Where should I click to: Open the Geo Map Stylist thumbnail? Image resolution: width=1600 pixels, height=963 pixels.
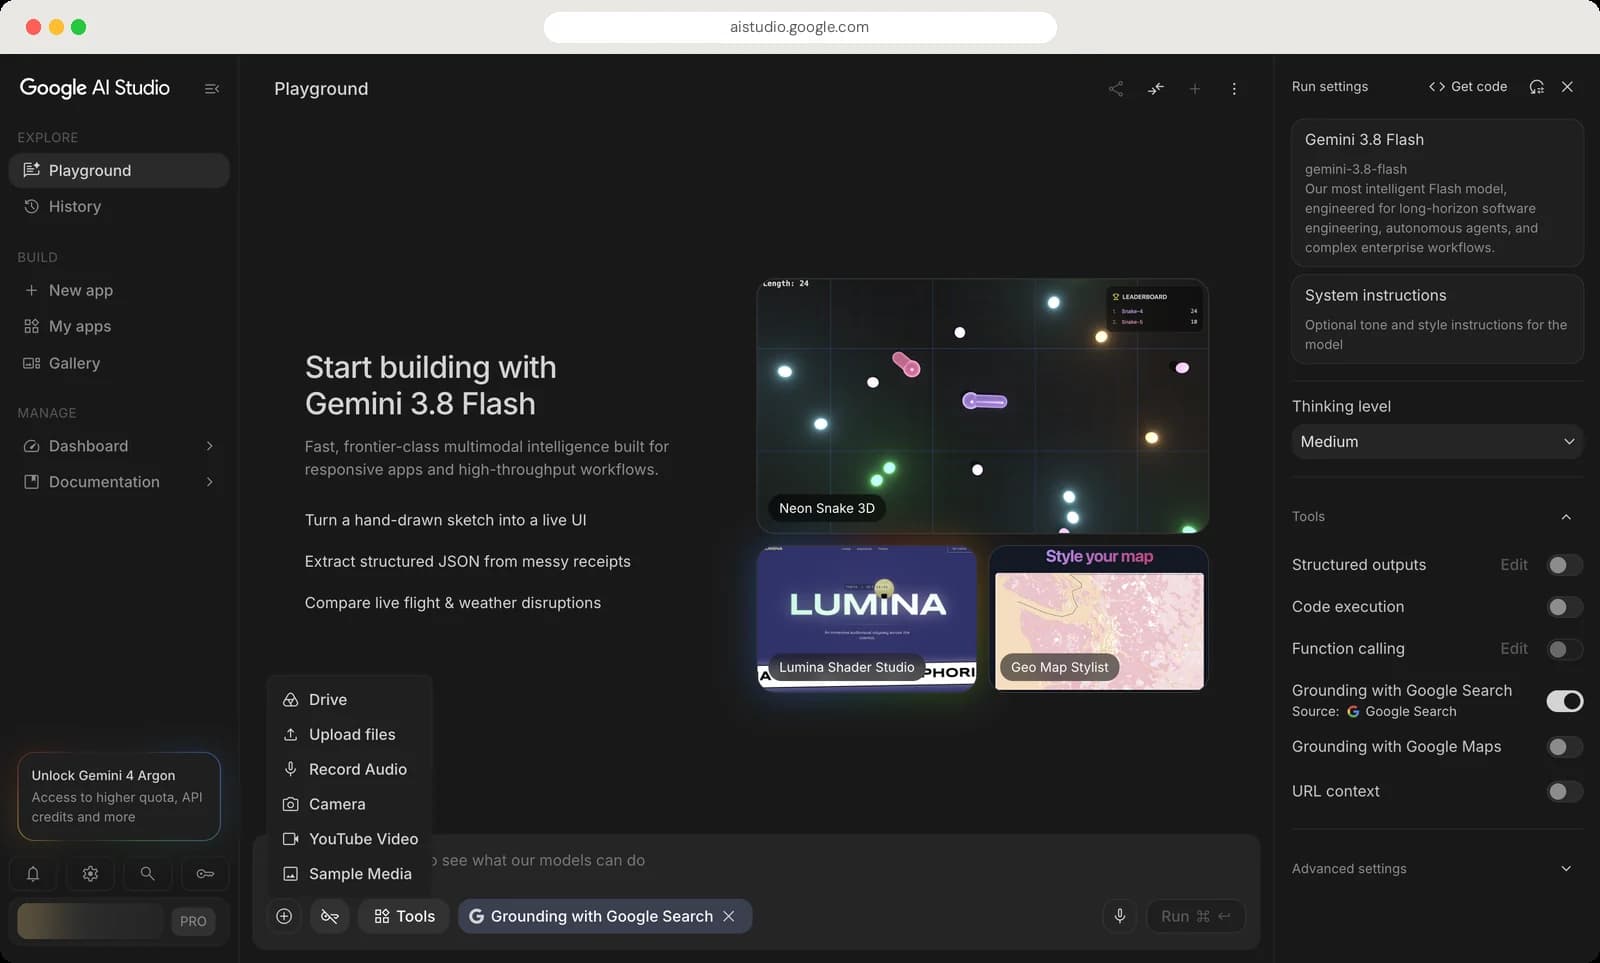coord(1099,618)
